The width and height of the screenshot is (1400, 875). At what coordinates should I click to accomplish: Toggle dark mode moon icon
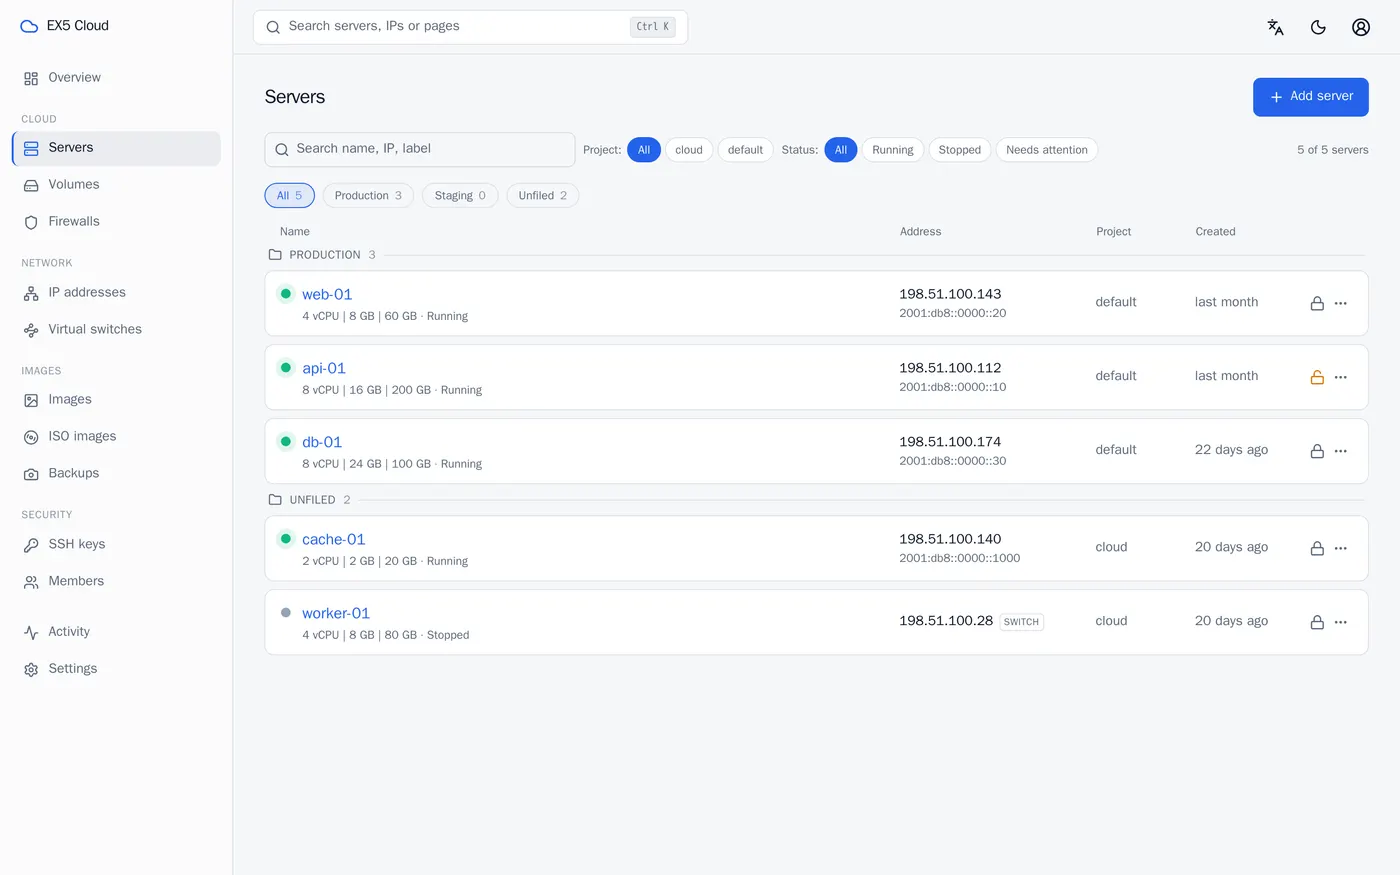tap(1318, 27)
